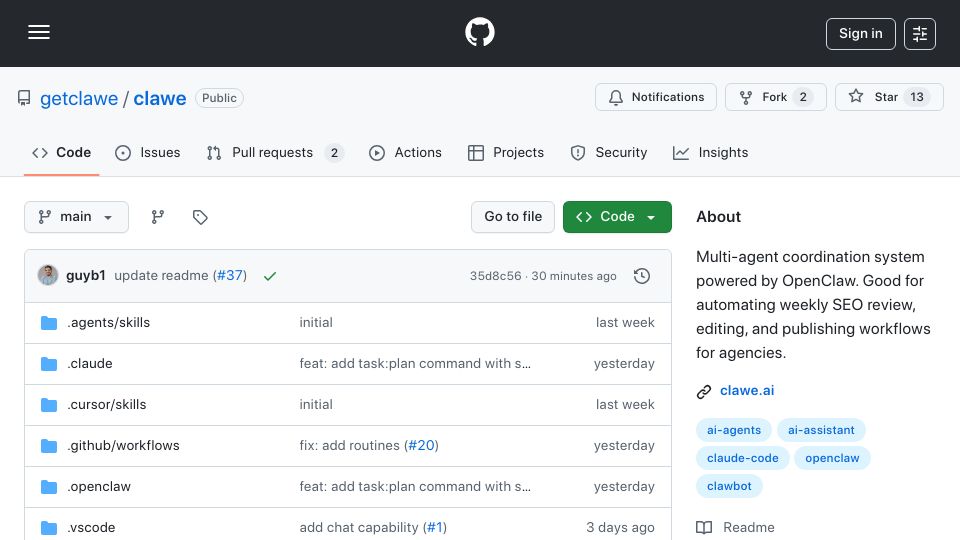Screen dimensions: 960x540
Task: Select the ai-agents topic tag
Action: click(x=733, y=430)
